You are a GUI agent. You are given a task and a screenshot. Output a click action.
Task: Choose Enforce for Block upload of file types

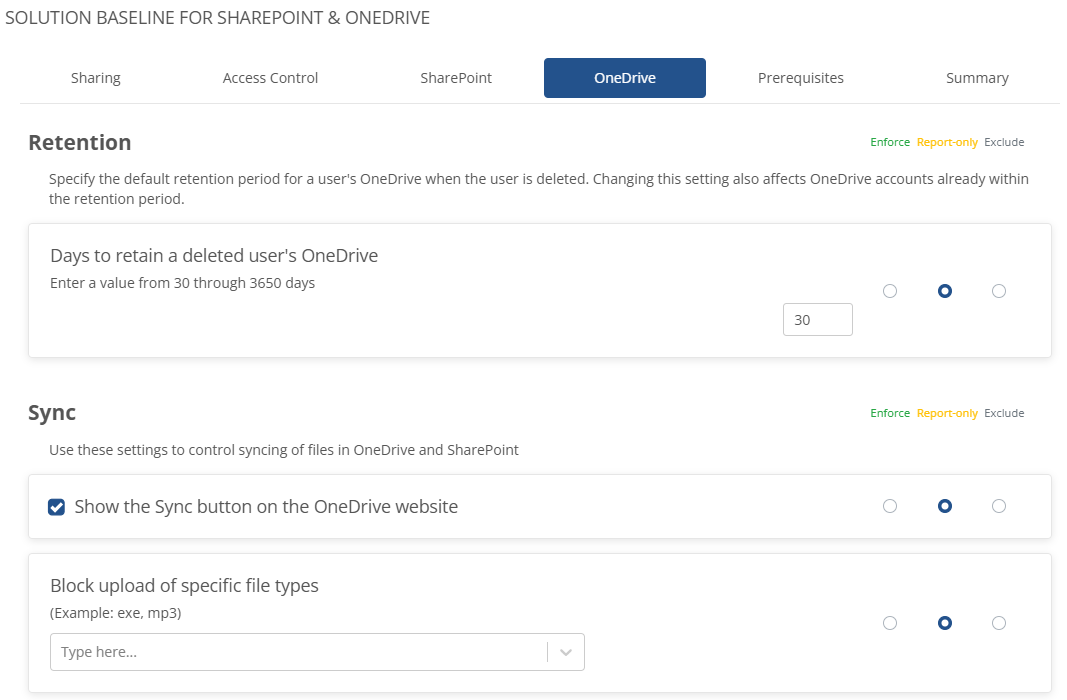890,623
